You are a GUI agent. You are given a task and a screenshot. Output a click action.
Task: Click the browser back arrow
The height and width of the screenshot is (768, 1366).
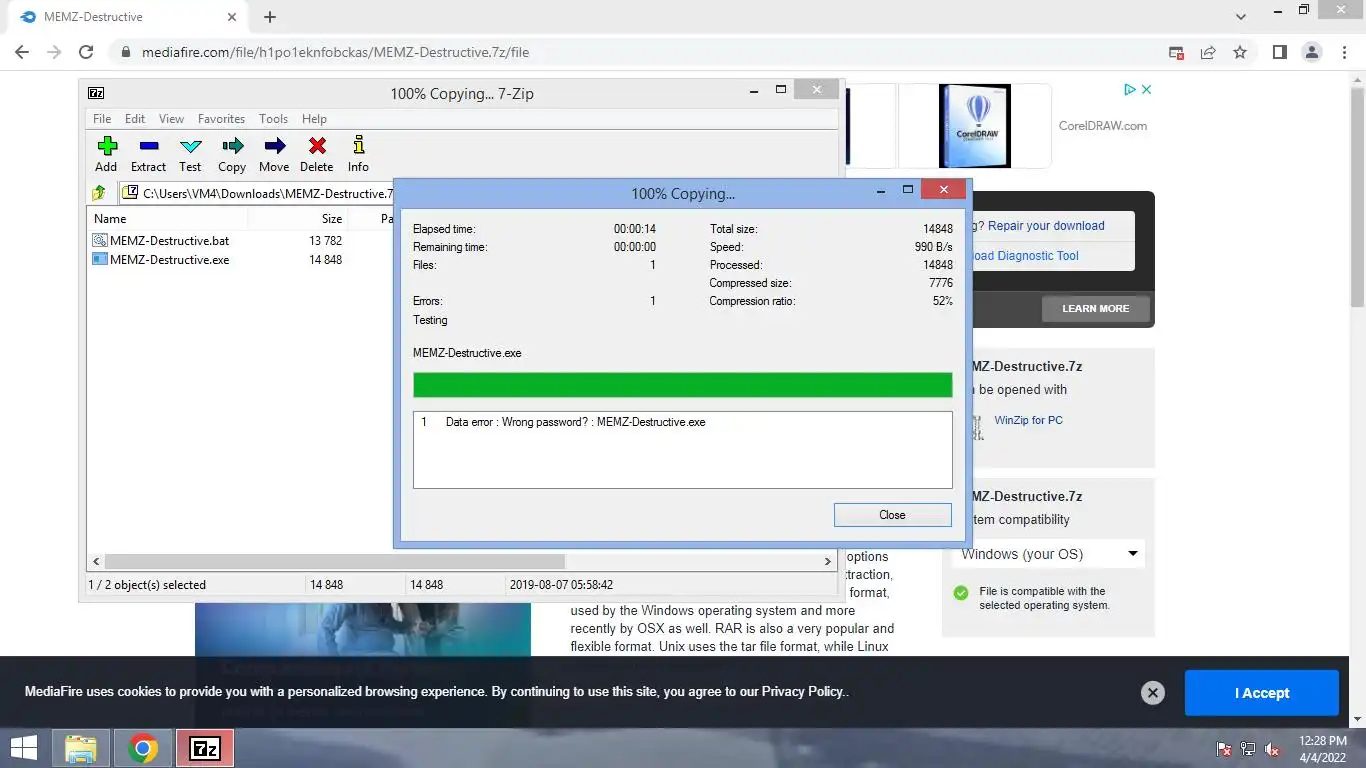(22, 52)
